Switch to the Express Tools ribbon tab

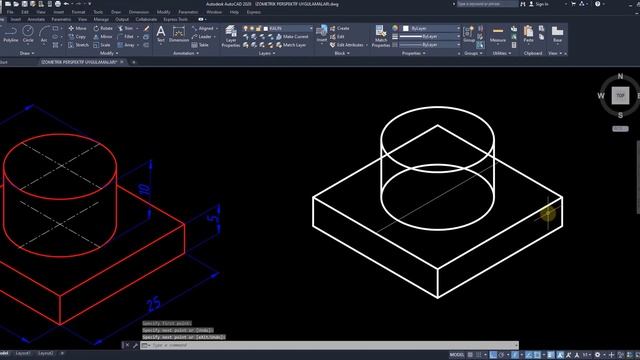pyautogui.click(x=176, y=19)
